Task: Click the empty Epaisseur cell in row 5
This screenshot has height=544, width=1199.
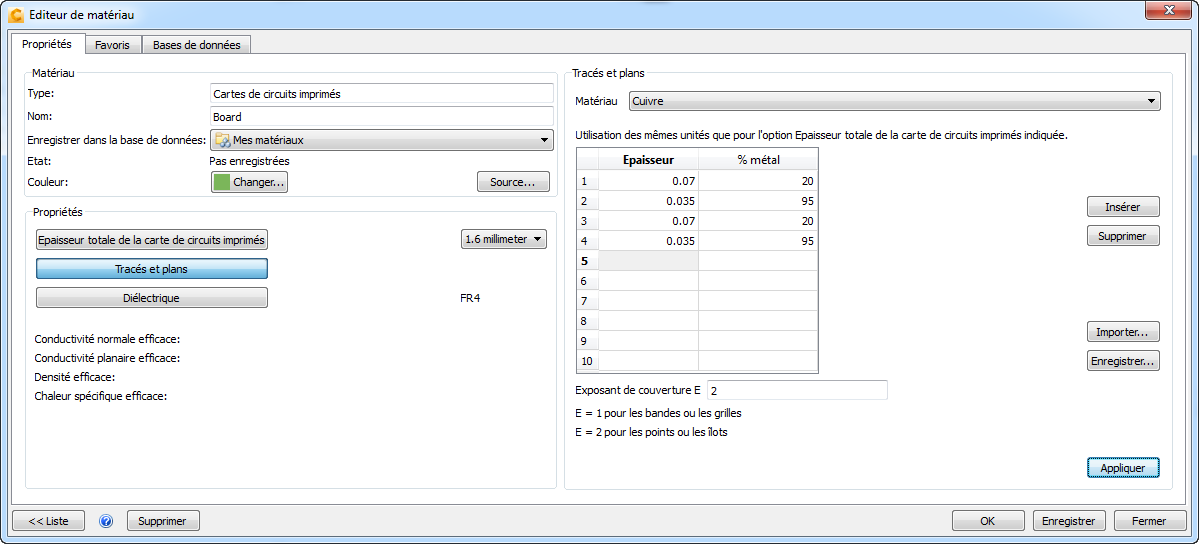Action: point(648,261)
